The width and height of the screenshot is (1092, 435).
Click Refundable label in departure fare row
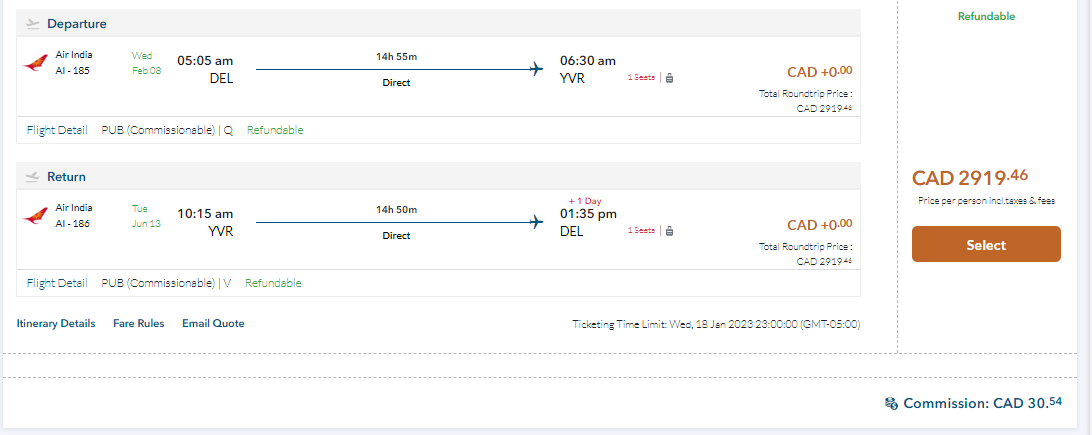pos(275,130)
